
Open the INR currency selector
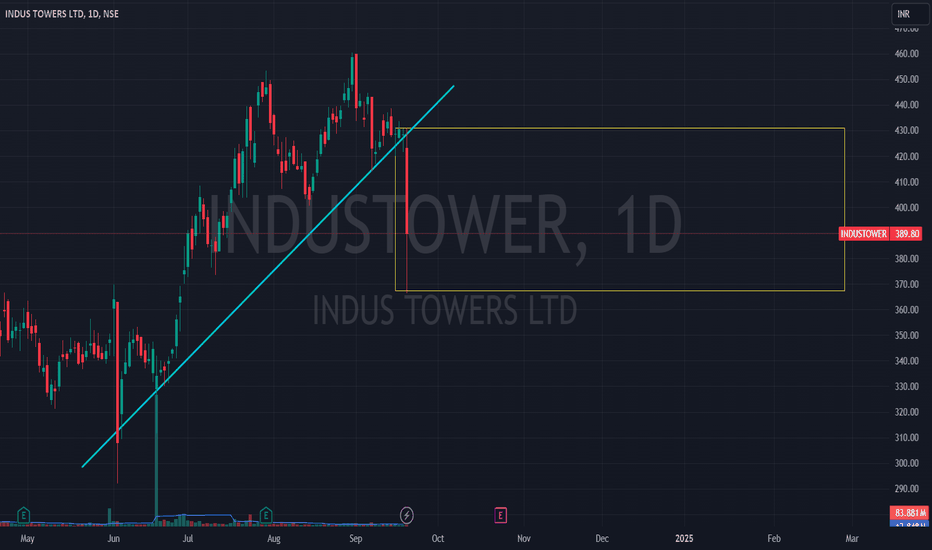[x=909, y=14]
